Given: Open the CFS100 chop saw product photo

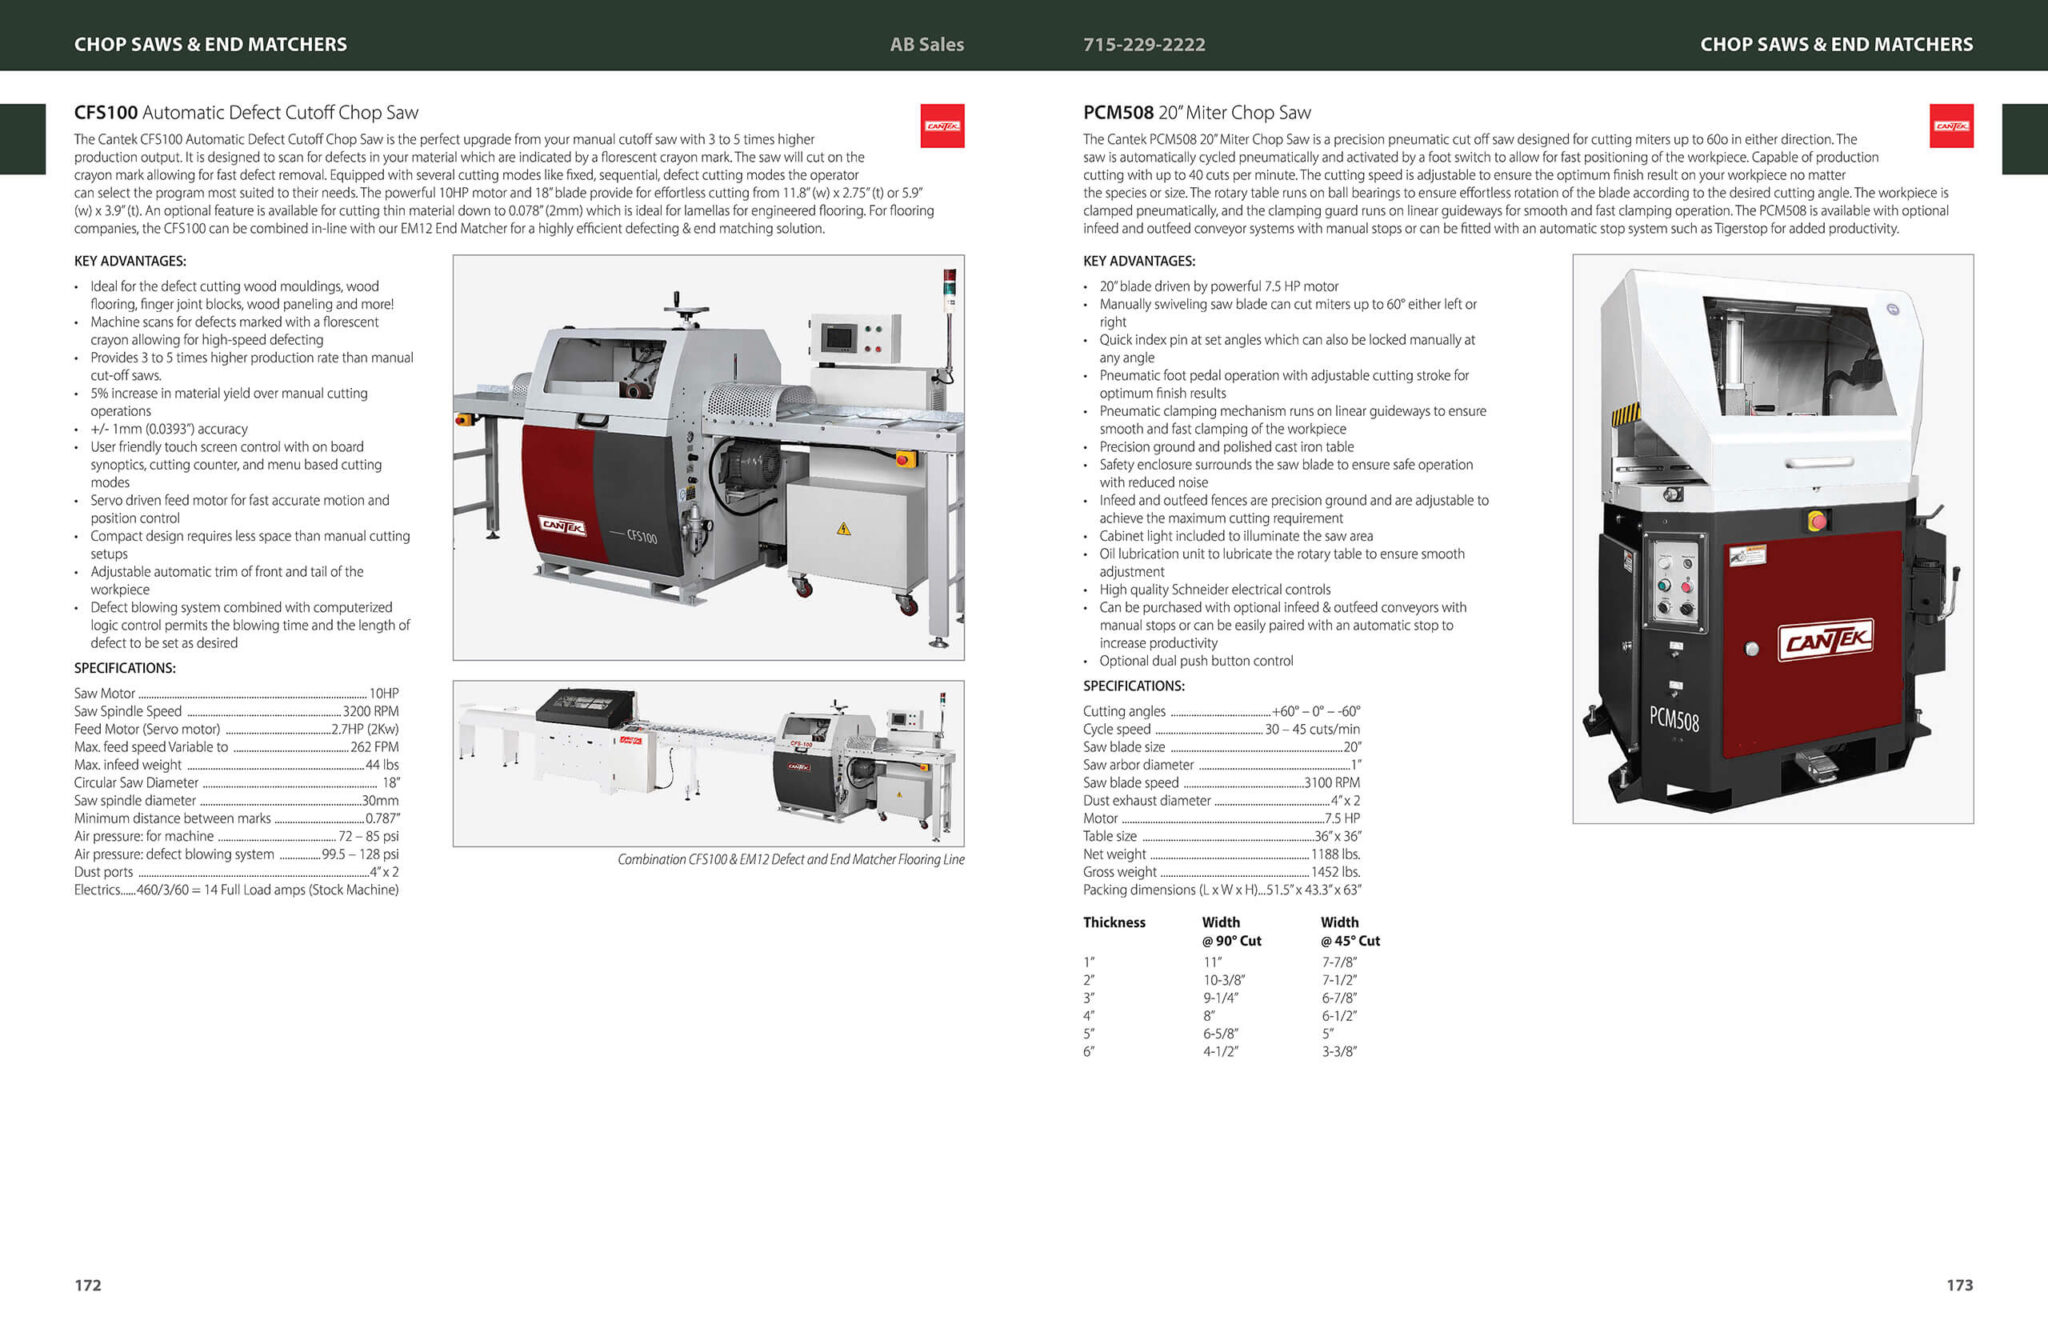Looking at the screenshot, I should click(708, 457).
